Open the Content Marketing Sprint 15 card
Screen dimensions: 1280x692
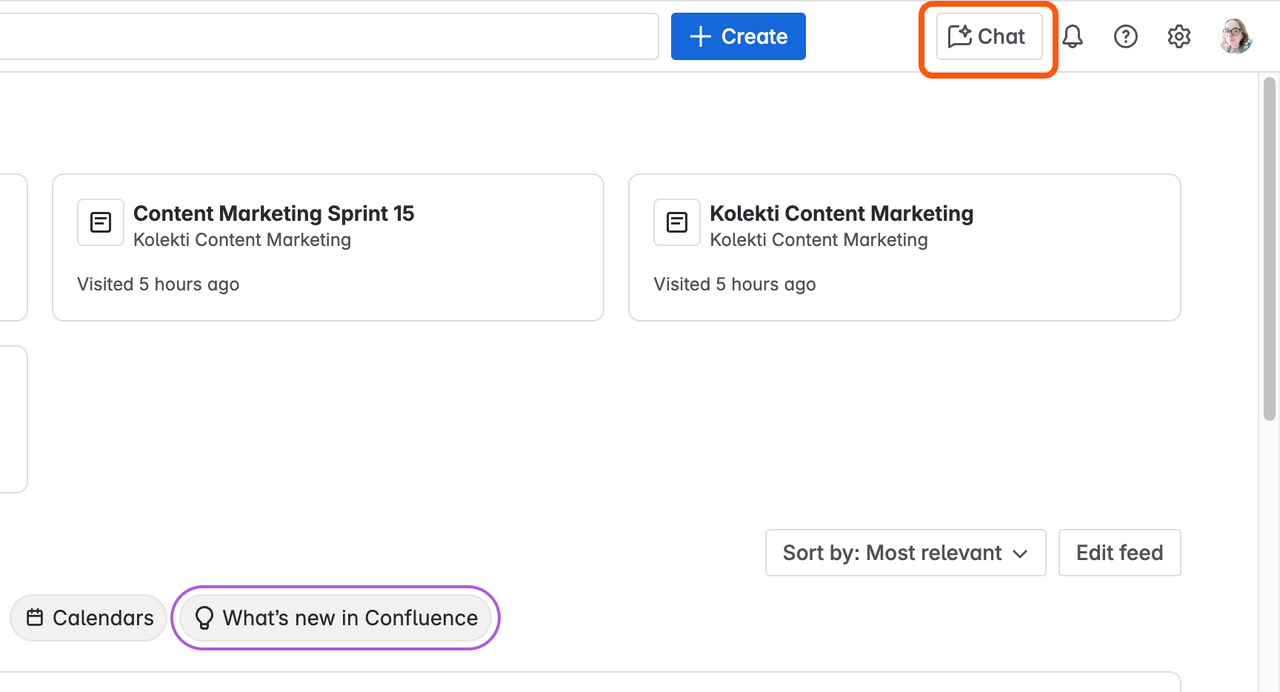point(327,247)
